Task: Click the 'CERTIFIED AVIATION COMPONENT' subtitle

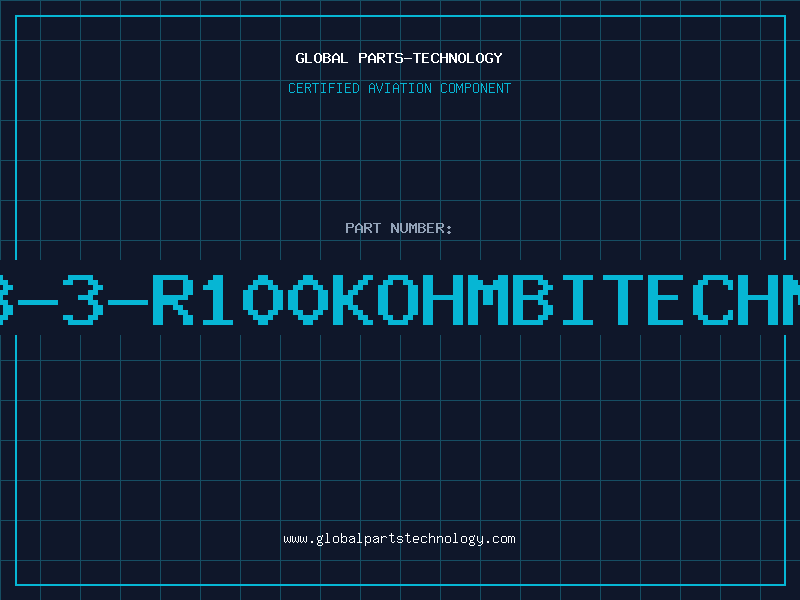Action: [399, 88]
